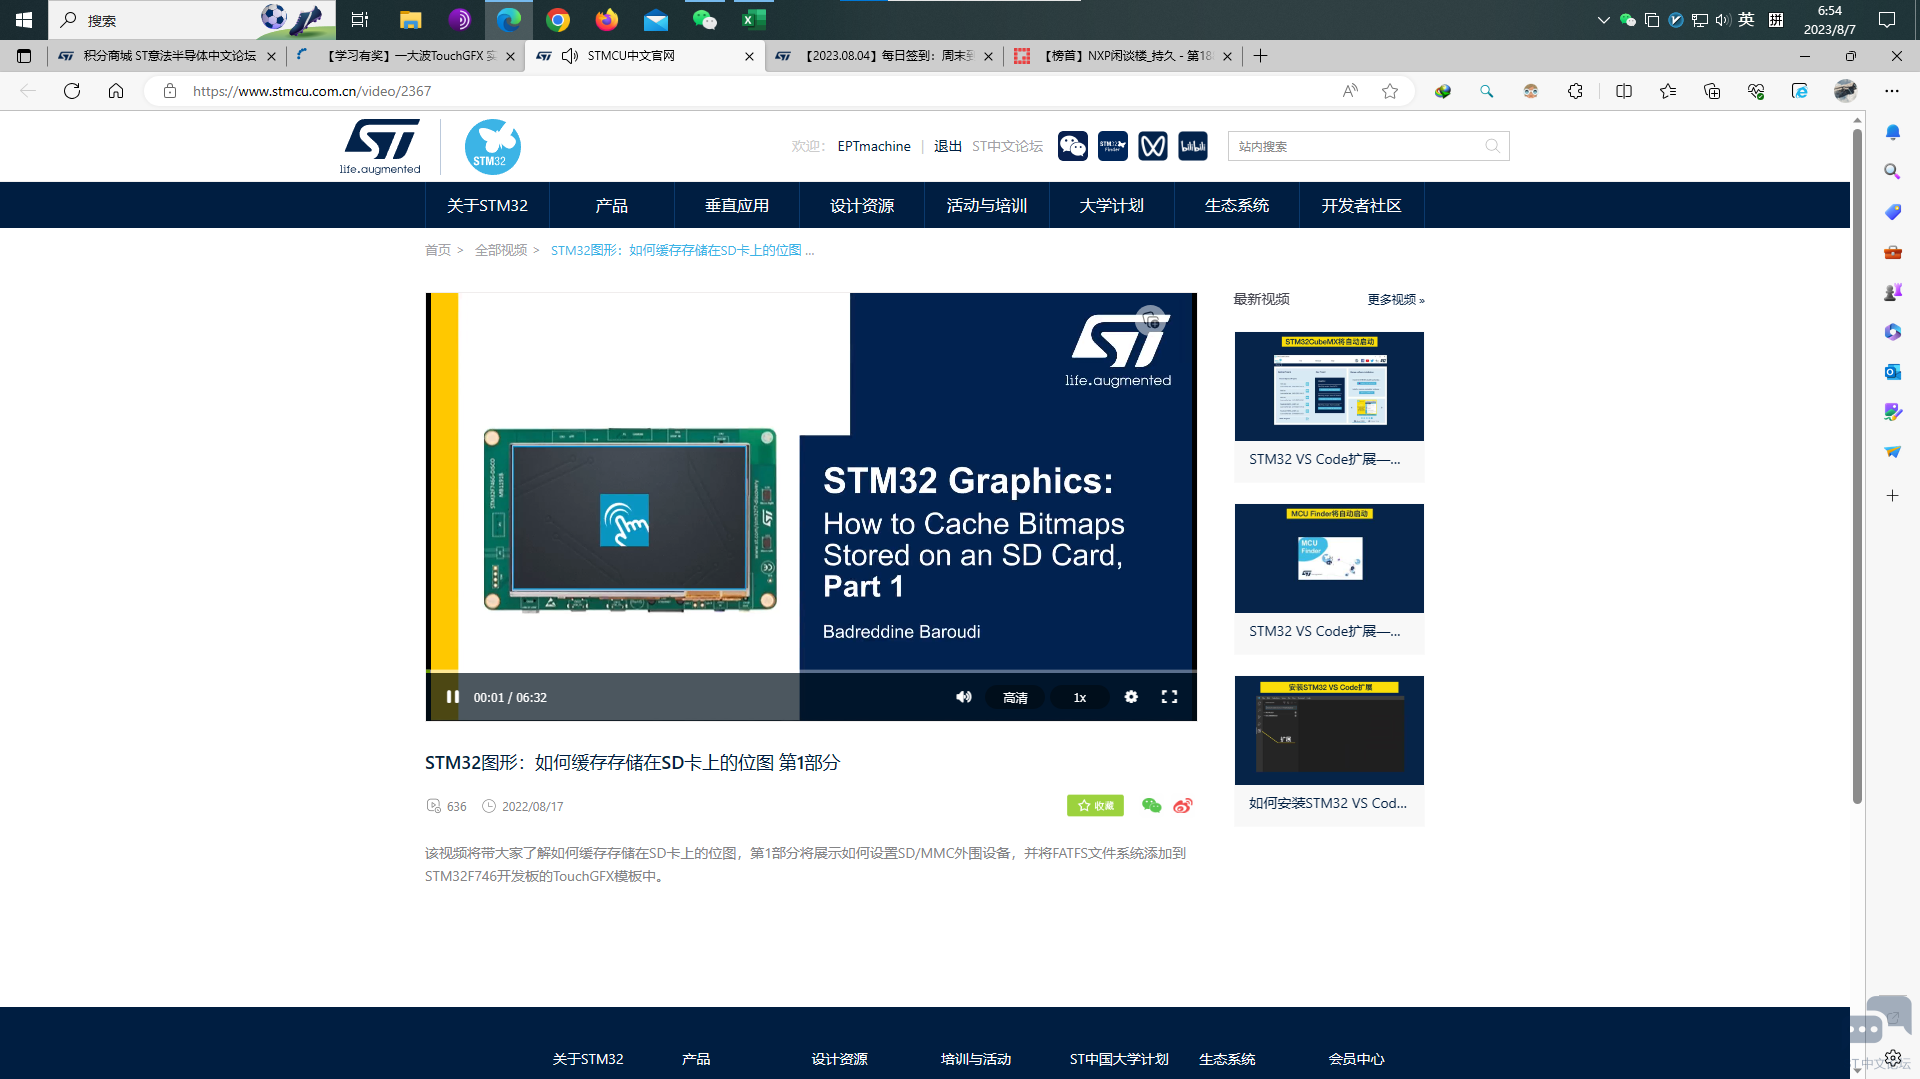Image resolution: width=1920 pixels, height=1079 pixels.
Task: Open the 垂直应用 navigation menu
Action: (737, 205)
